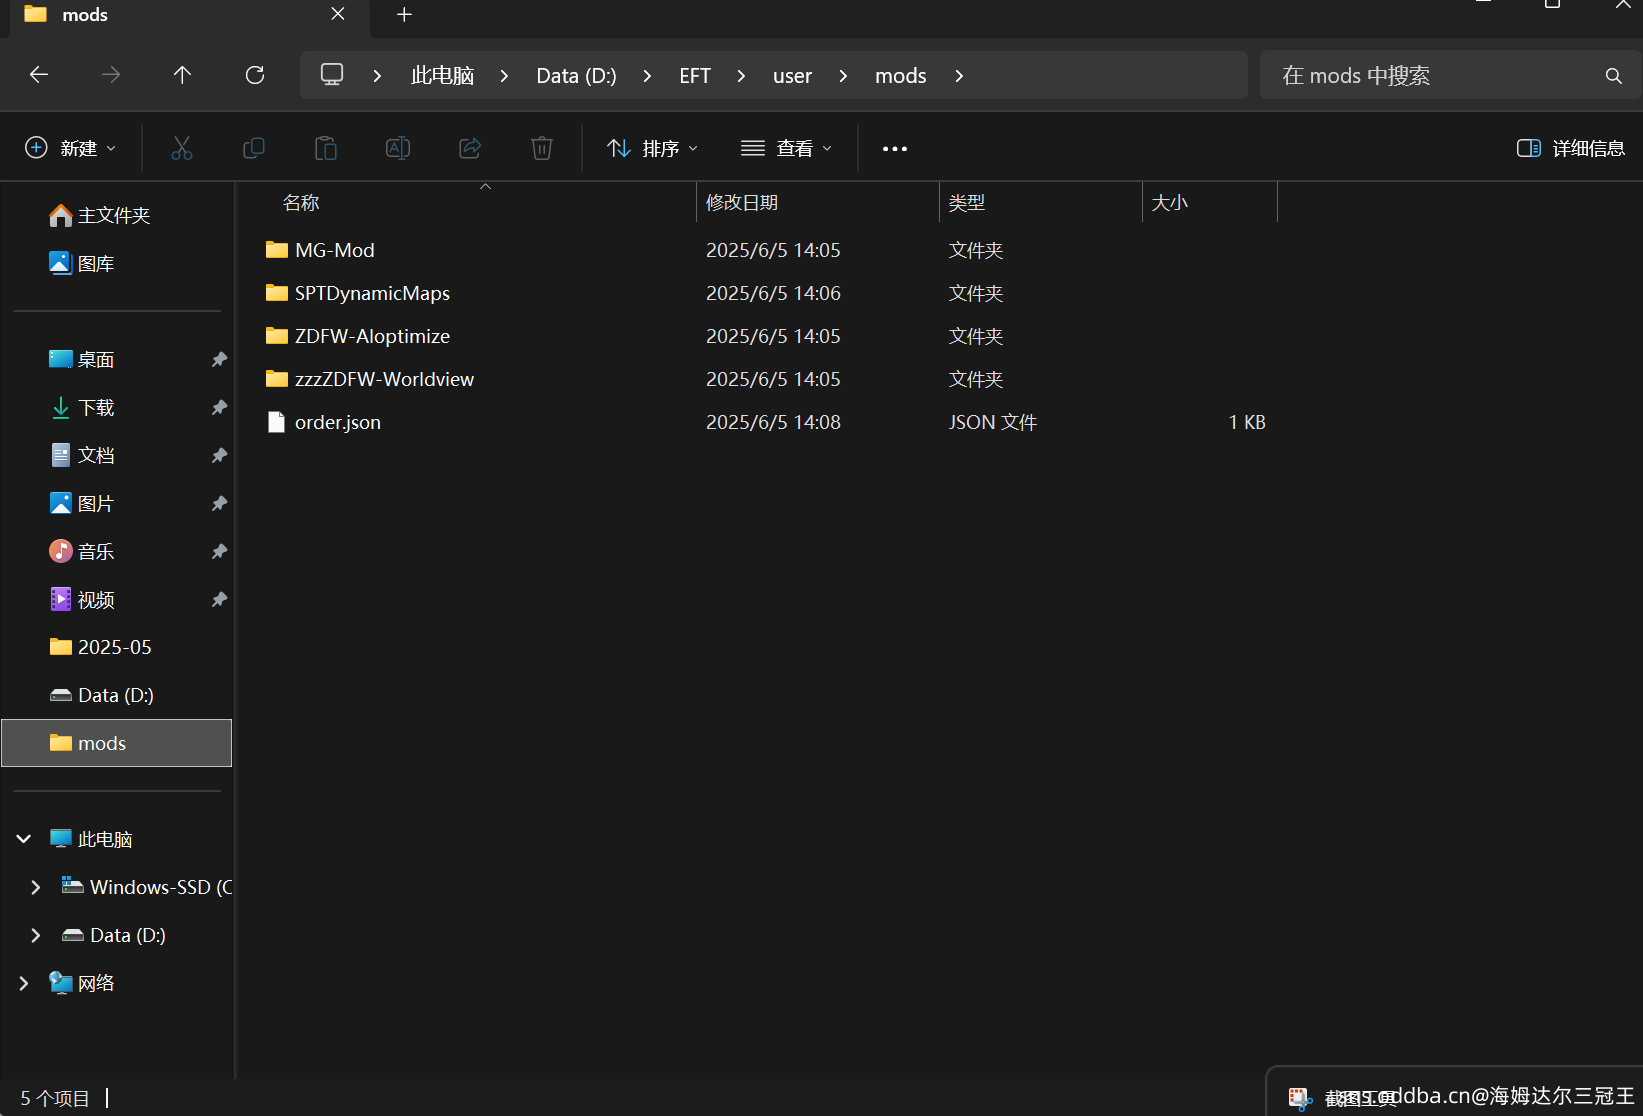Expand the 网络 tree node
The height and width of the screenshot is (1116, 1643).
(x=24, y=983)
